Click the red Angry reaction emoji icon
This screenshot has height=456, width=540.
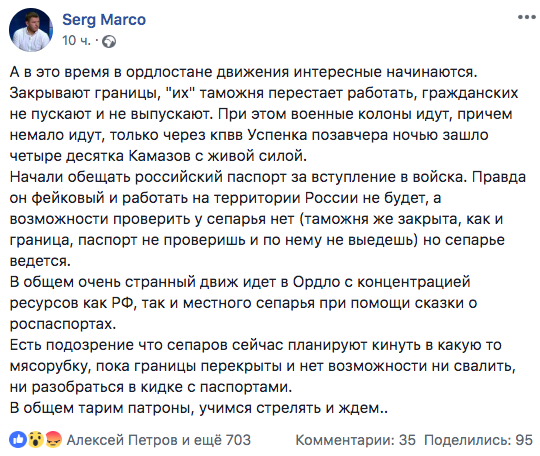click(x=53, y=439)
